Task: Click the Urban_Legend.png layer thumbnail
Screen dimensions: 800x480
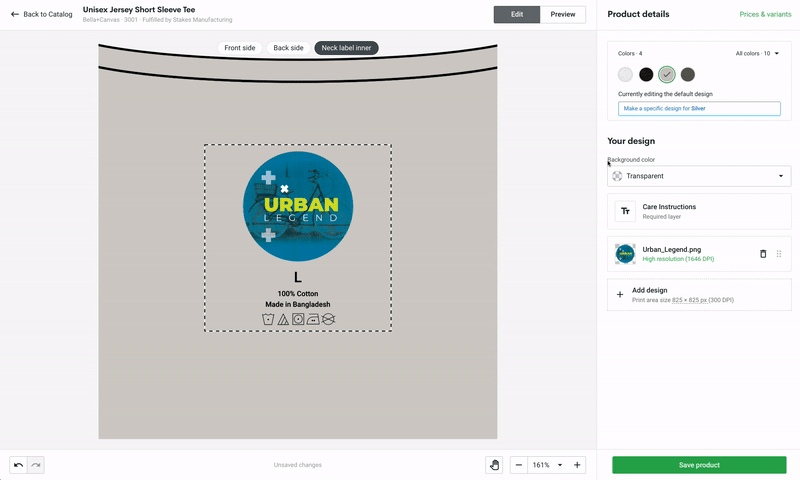Action: (625, 254)
